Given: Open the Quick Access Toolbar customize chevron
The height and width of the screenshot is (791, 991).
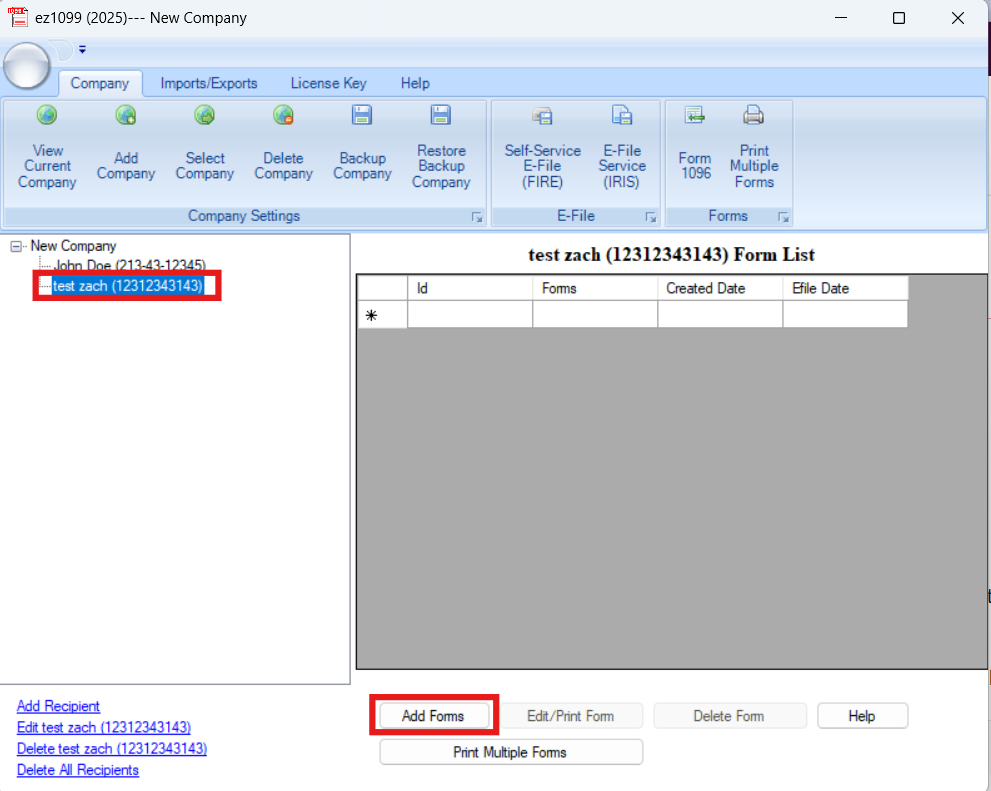Looking at the screenshot, I should pos(82,49).
